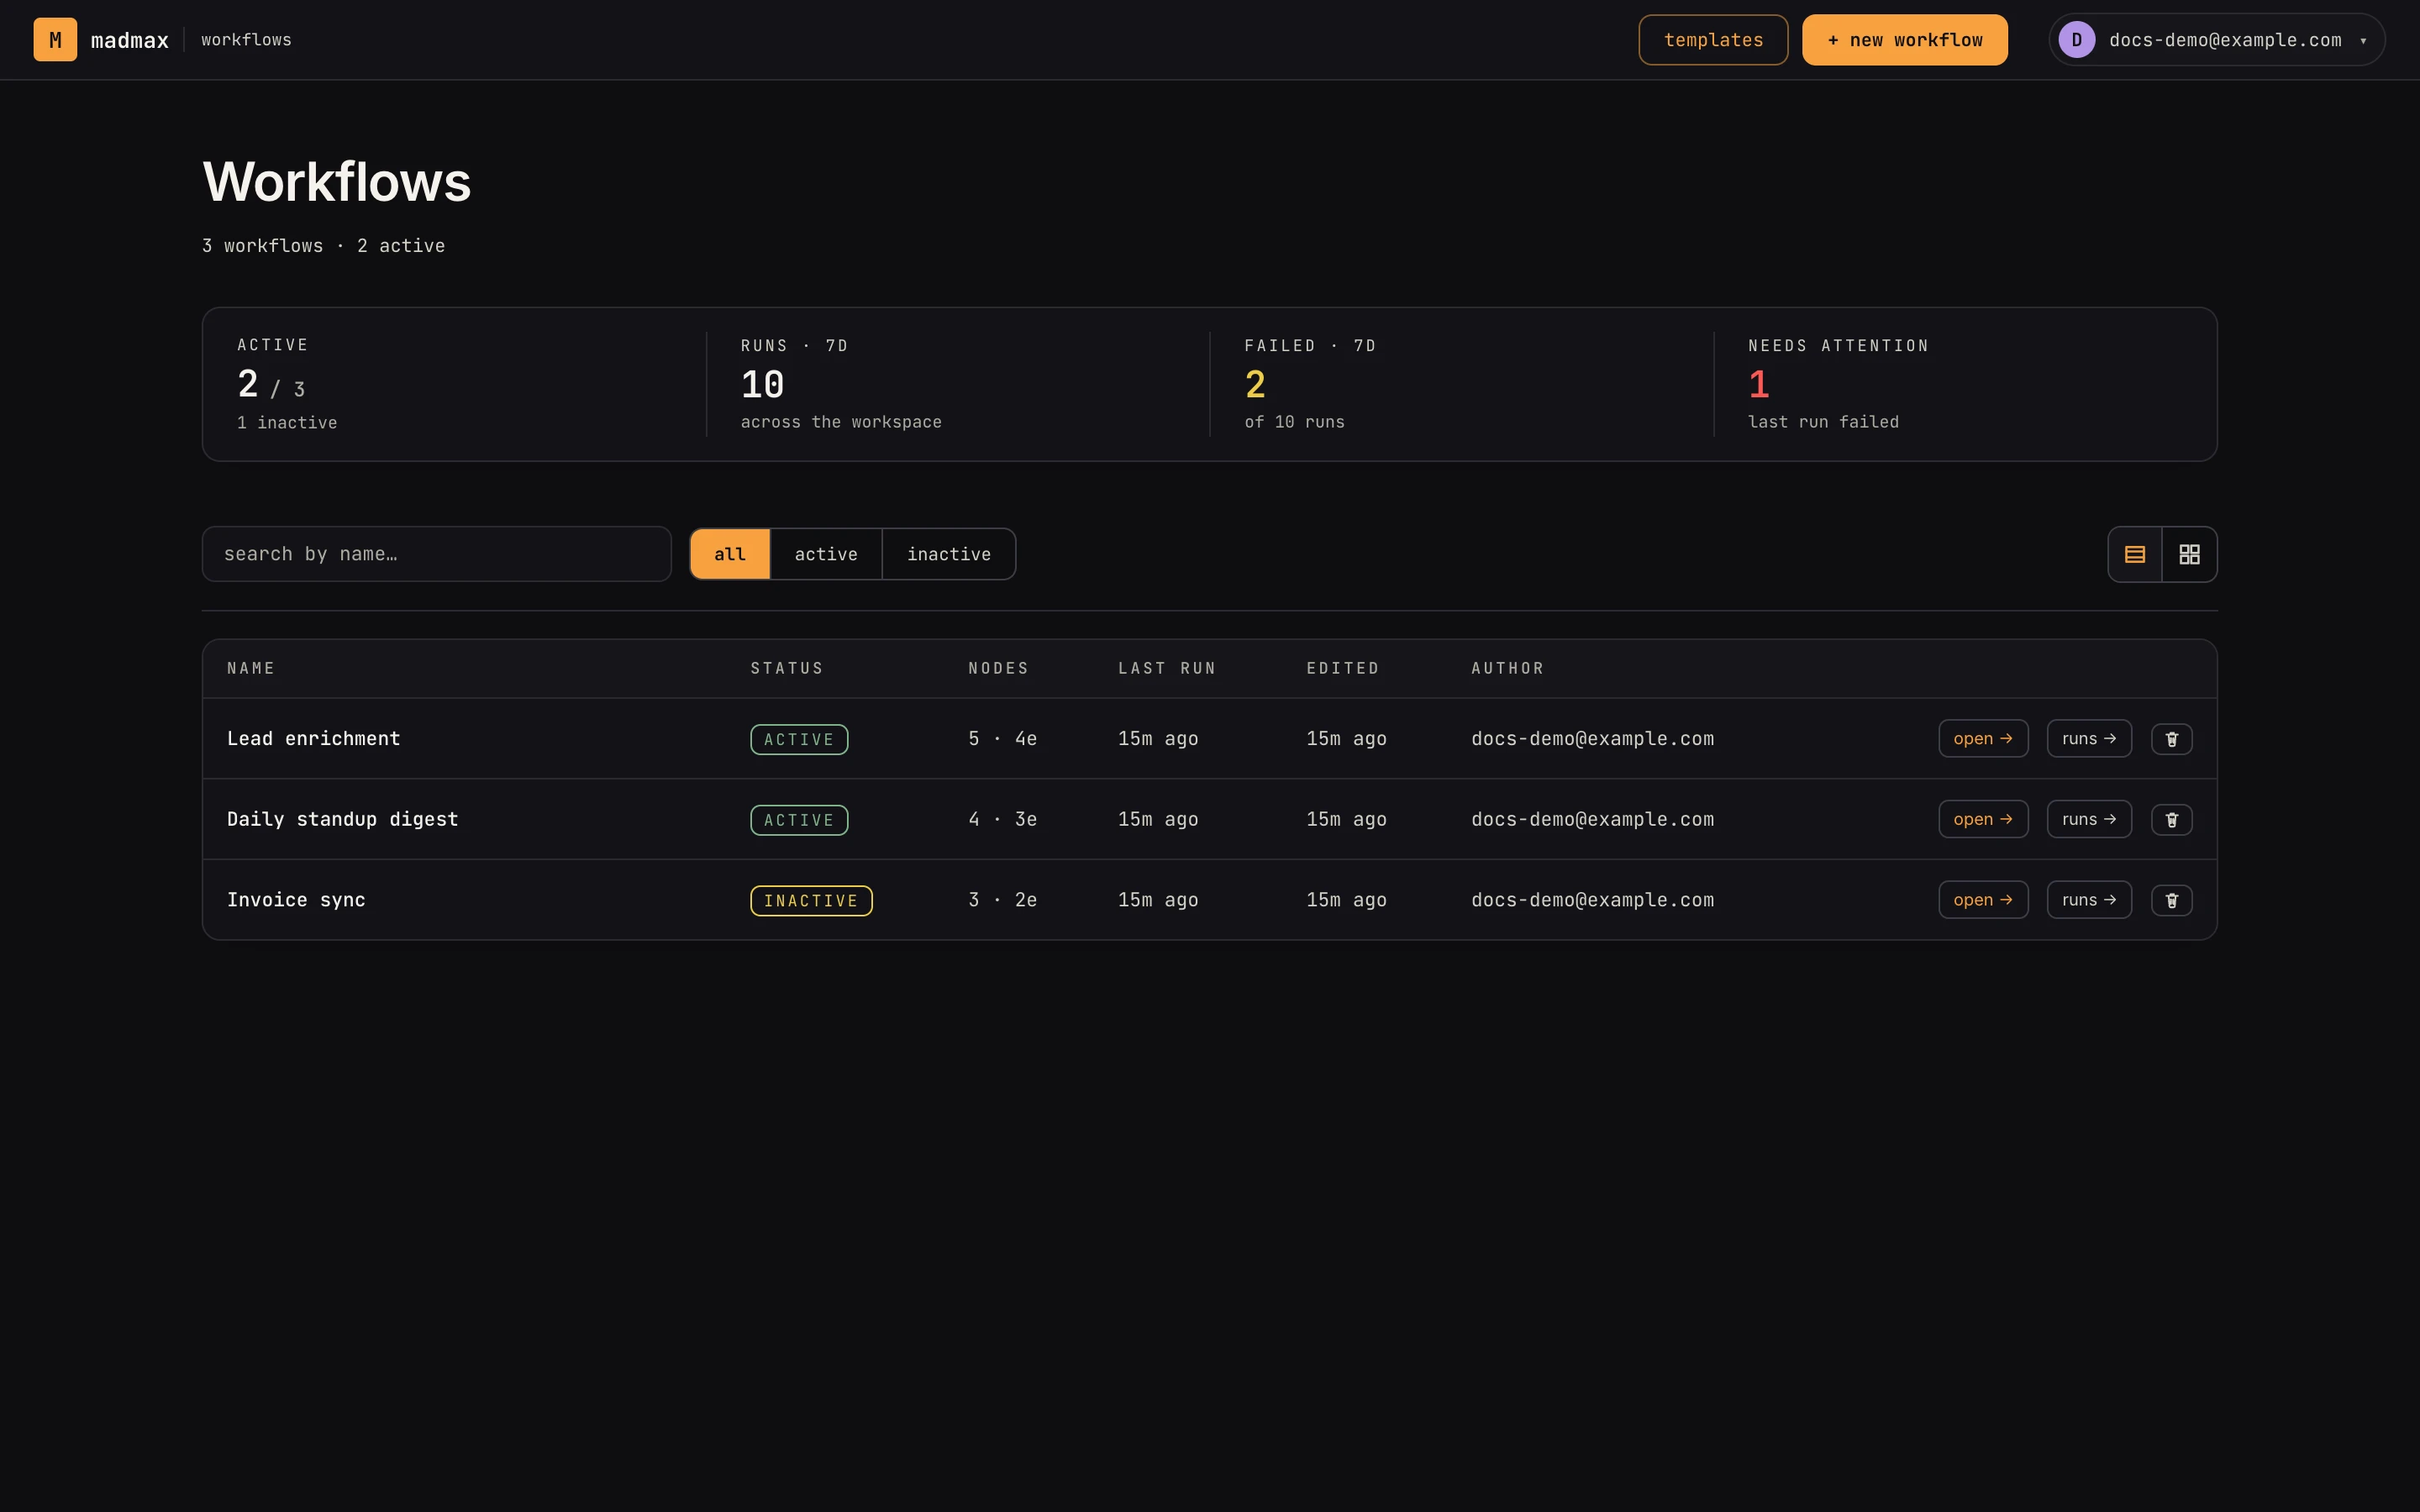Click the AUTHOR column header
Viewport: 2420px width, 1512px height.
tap(1507, 668)
